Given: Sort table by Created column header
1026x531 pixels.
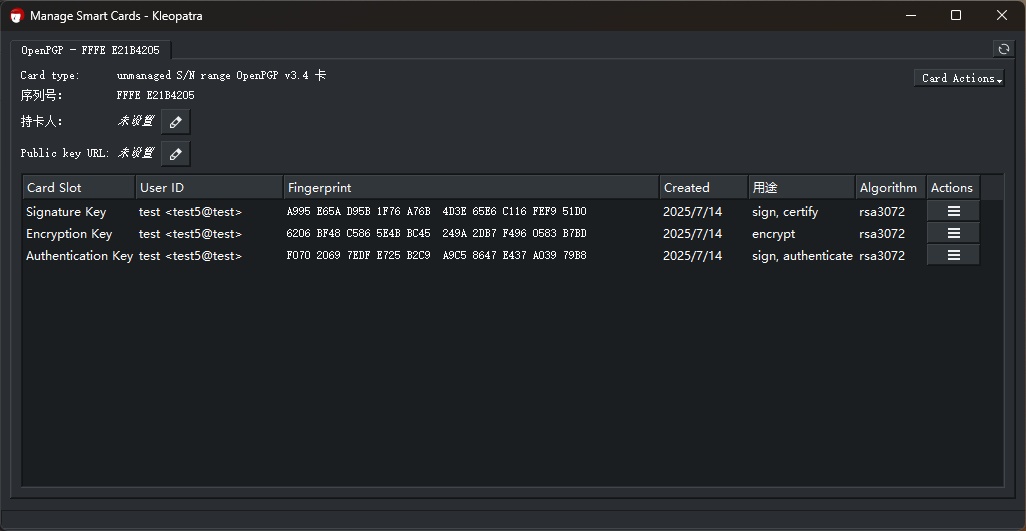Looking at the screenshot, I should pyautogui.click(x=702, y=188).
